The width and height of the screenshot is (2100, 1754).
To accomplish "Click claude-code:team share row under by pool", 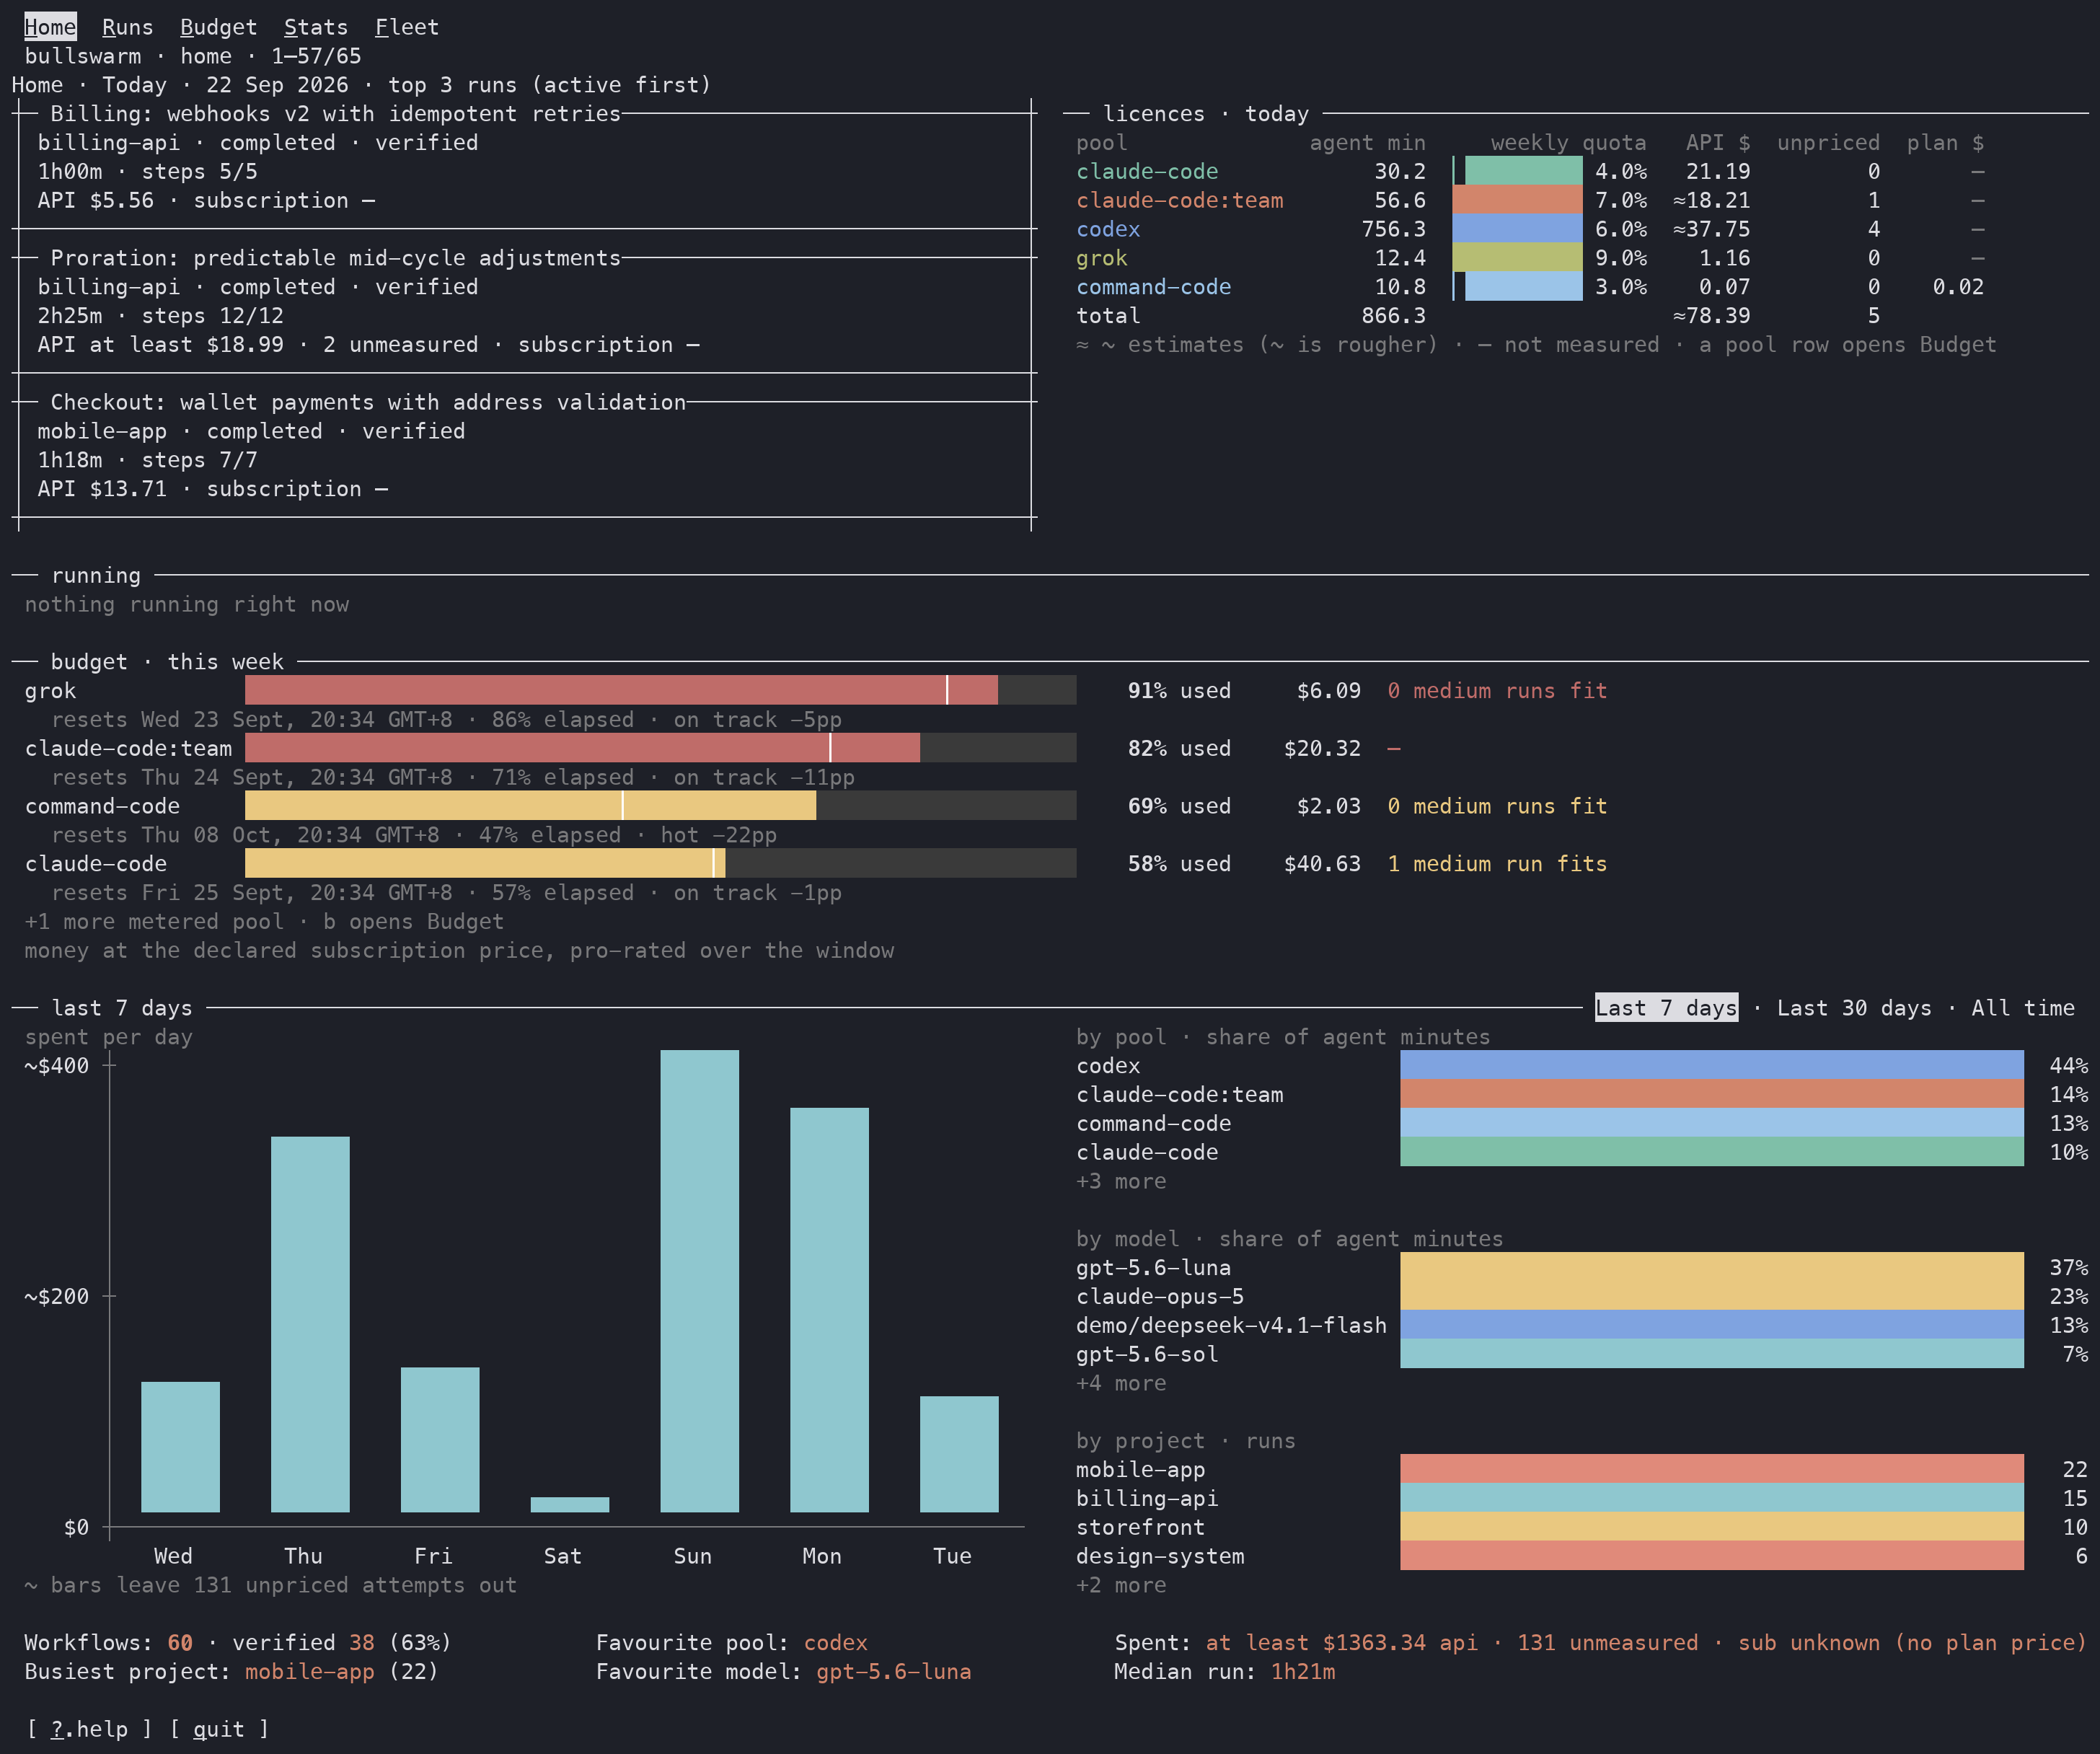I will tap(1582, 1094).
